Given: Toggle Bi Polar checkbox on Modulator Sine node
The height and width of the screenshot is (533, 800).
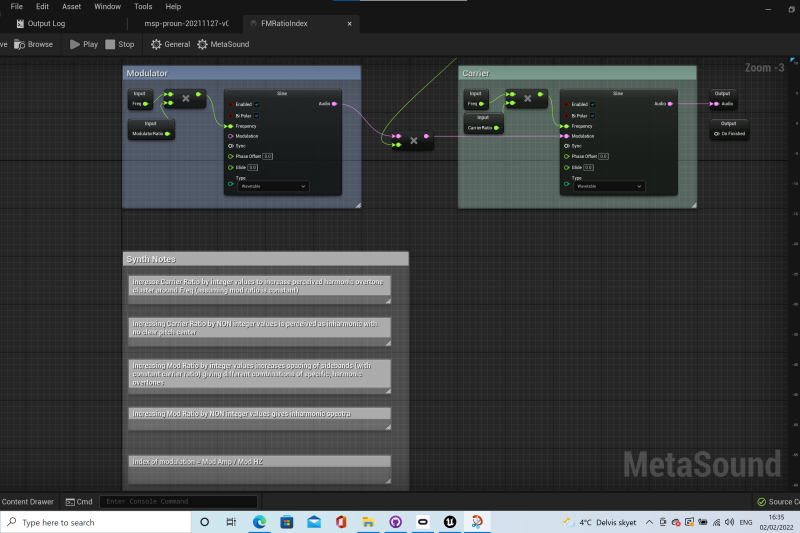Looking at the screenshot, I should (257, 115).
